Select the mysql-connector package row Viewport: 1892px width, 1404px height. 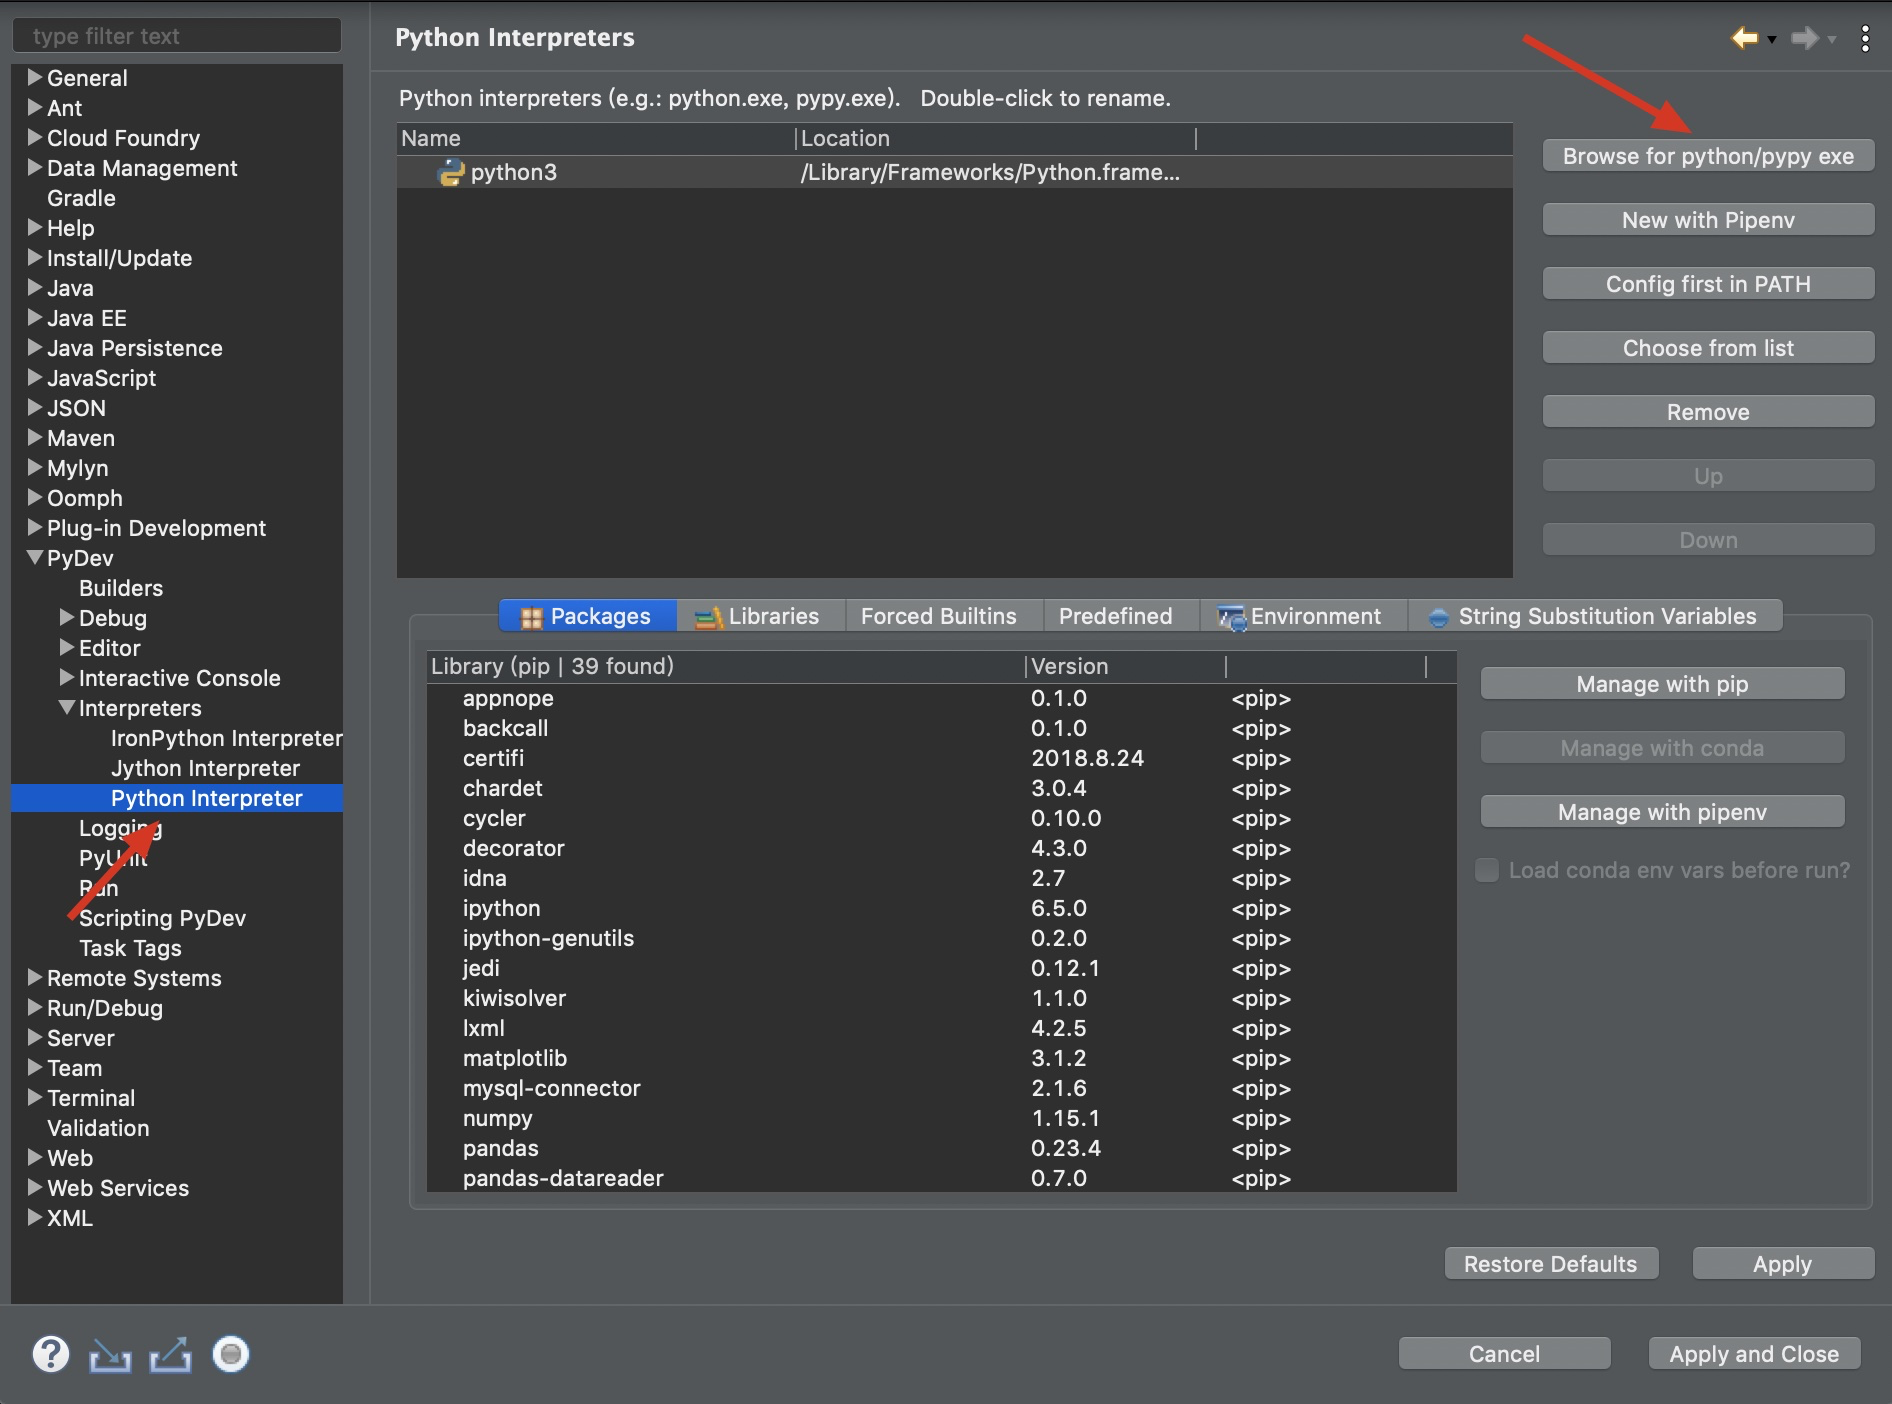tap(941, 1088)
